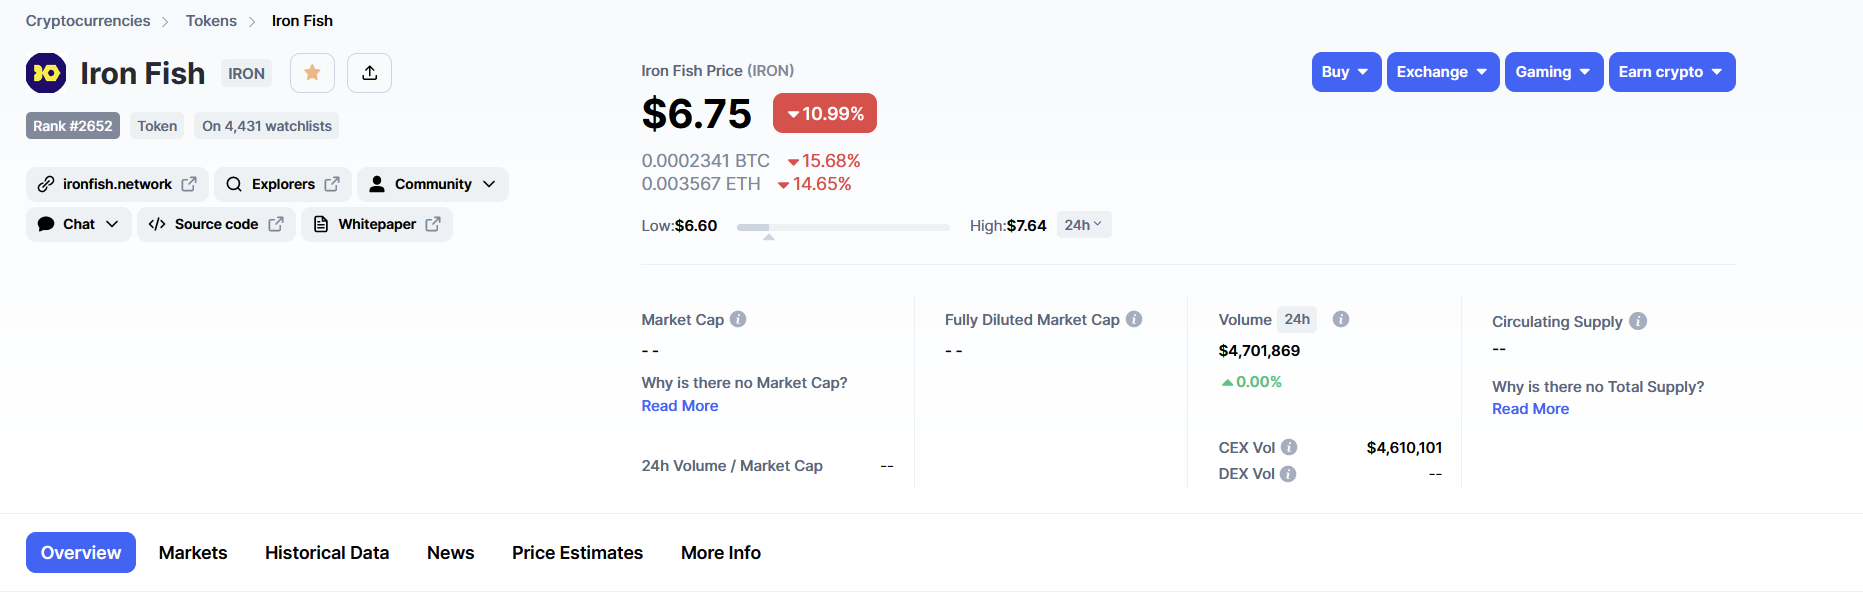This screenshot has height=600, width=1863.
Task: Click the low-high price range bar
Action: (x=843, y=227)
